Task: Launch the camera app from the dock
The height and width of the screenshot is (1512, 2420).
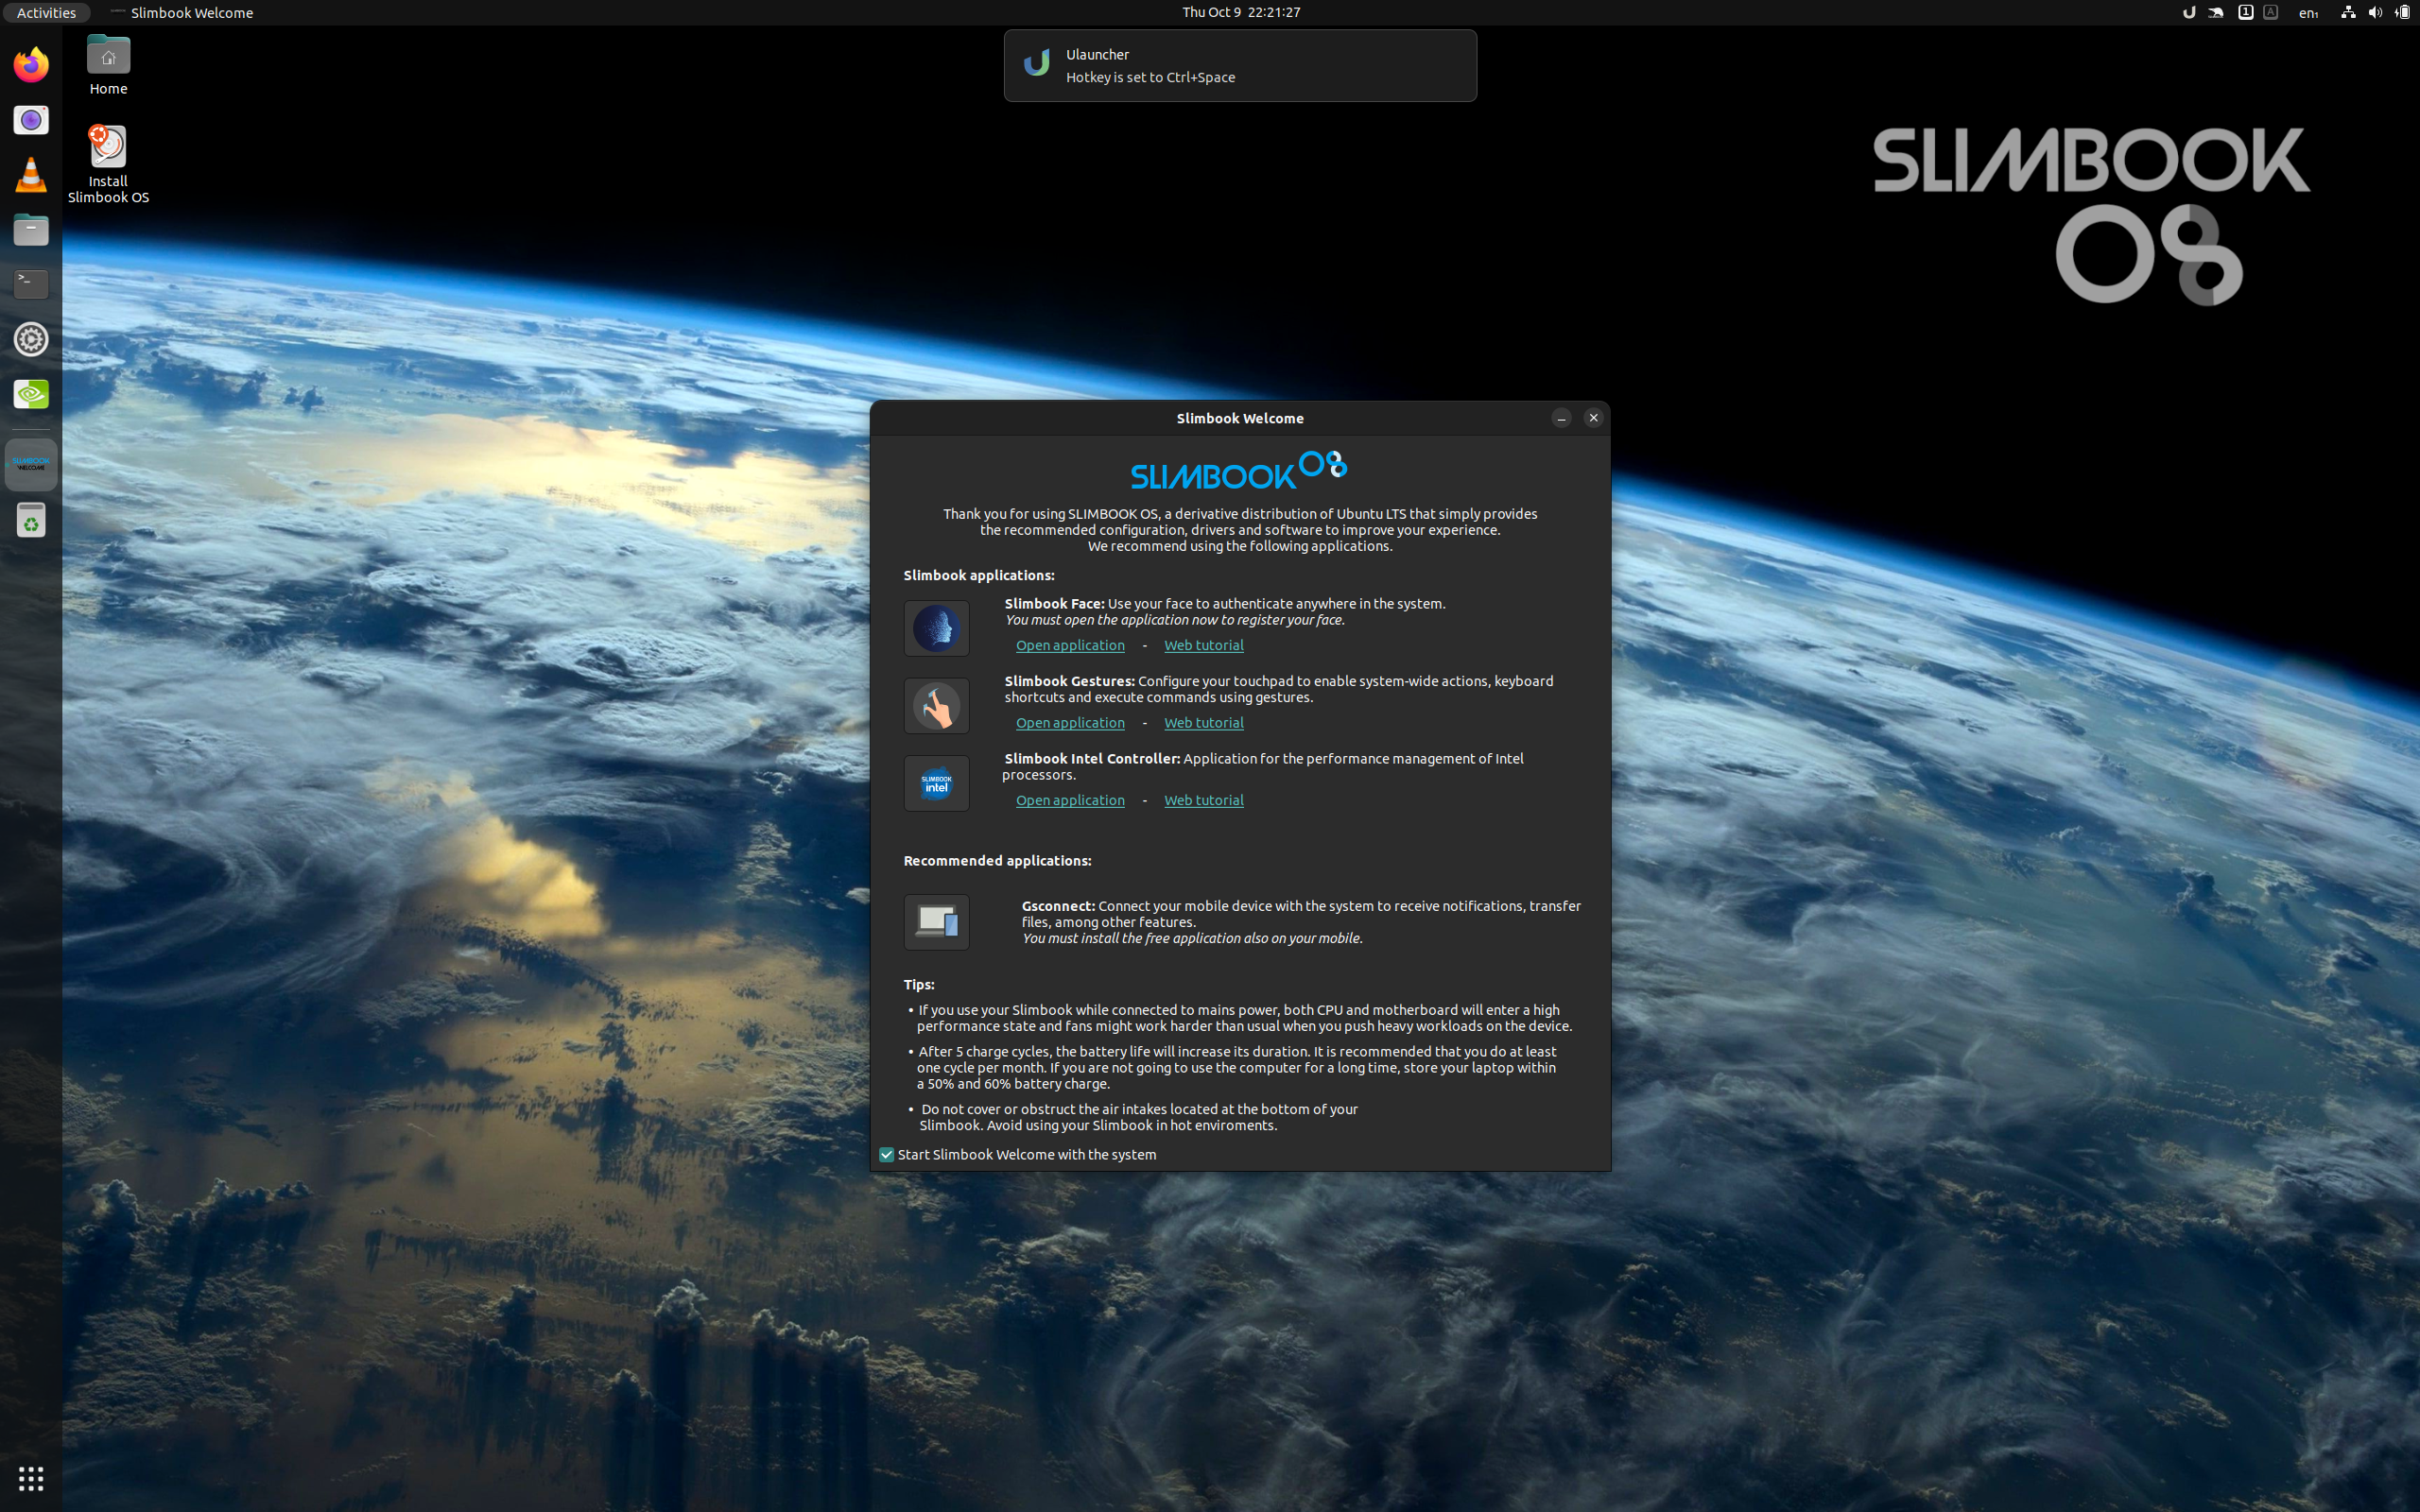Action: point(31,120)
